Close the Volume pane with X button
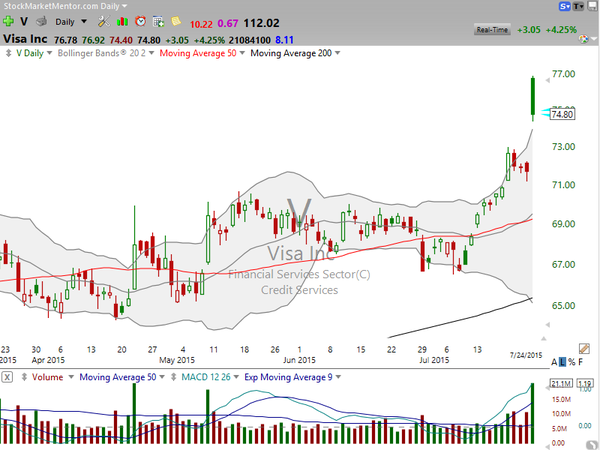This screenshot has width=600, height=450. (x=7, y=377)
